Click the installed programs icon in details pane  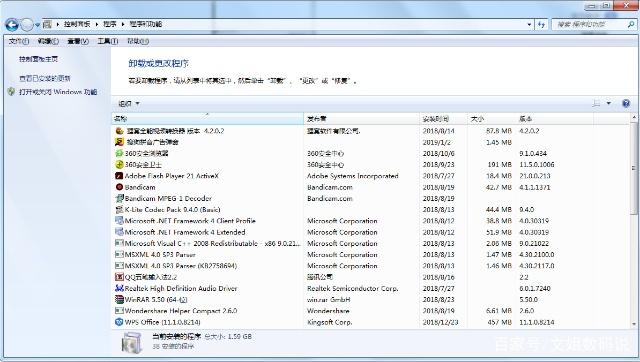tap(132, 343)
